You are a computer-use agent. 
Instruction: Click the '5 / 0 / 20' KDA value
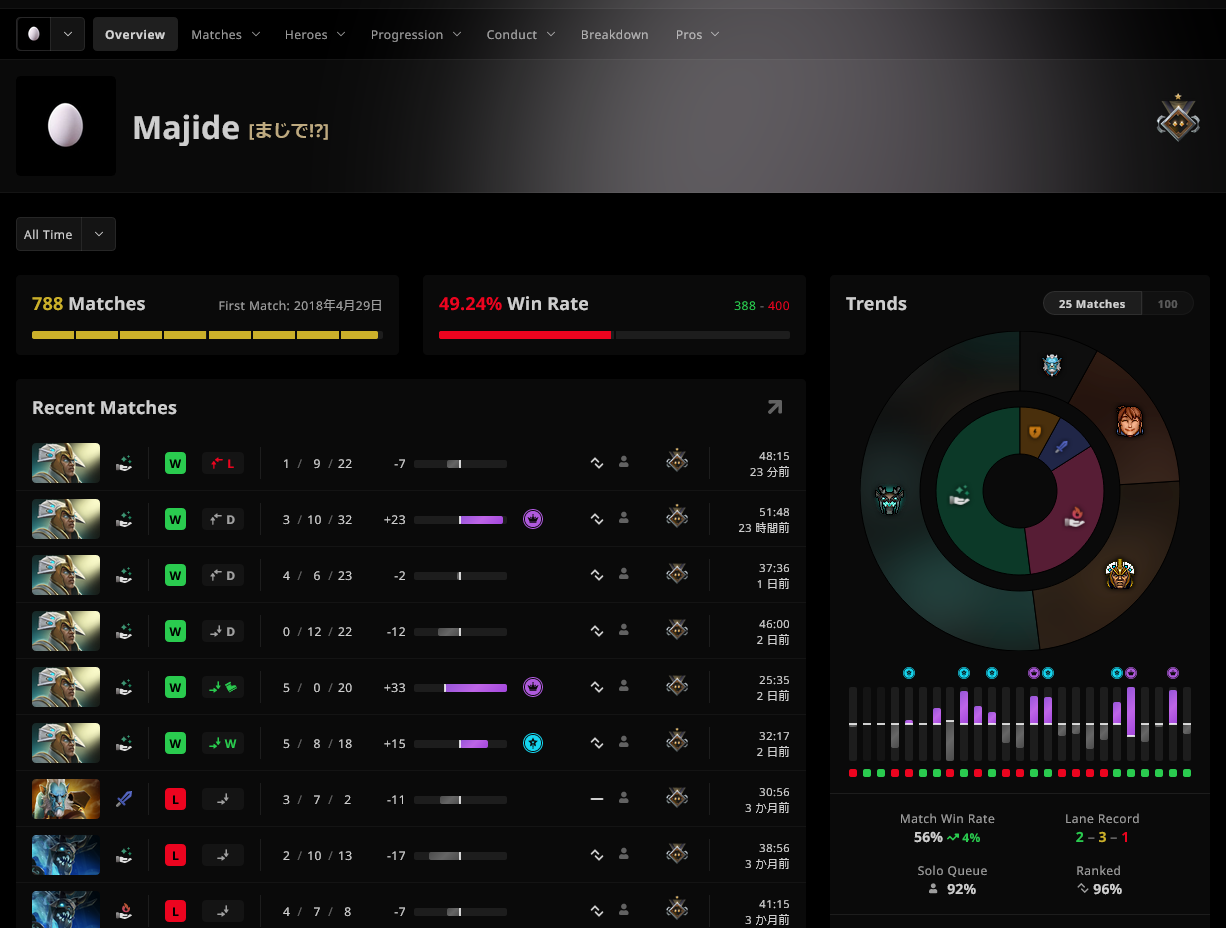[317, 687]
